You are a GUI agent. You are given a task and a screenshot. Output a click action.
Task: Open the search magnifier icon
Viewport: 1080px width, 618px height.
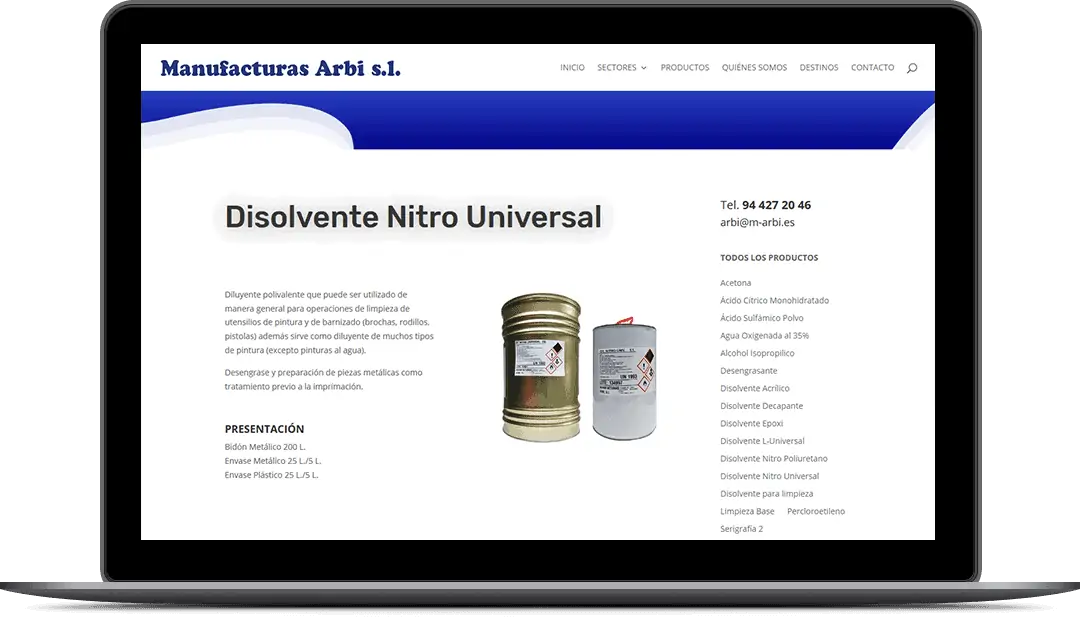coord(912,68)
